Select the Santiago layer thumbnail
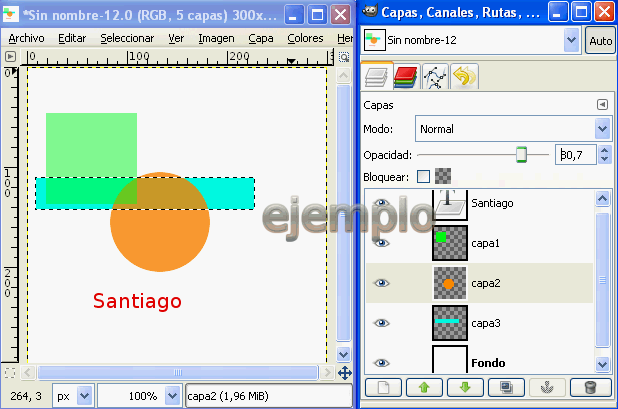The height and width of the screenshot is (409, 618). 450,205
